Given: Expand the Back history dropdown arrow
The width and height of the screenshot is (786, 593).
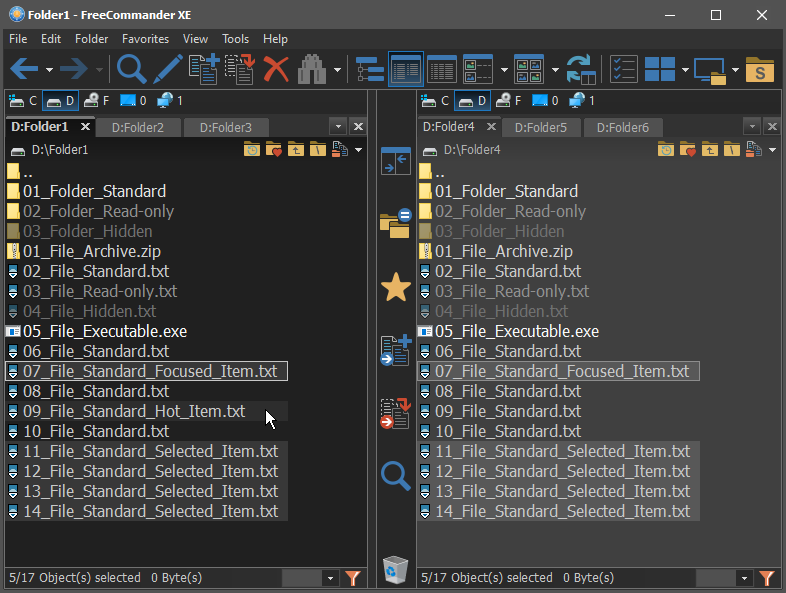Looking at the screenshot, I should tap(49, 70).
